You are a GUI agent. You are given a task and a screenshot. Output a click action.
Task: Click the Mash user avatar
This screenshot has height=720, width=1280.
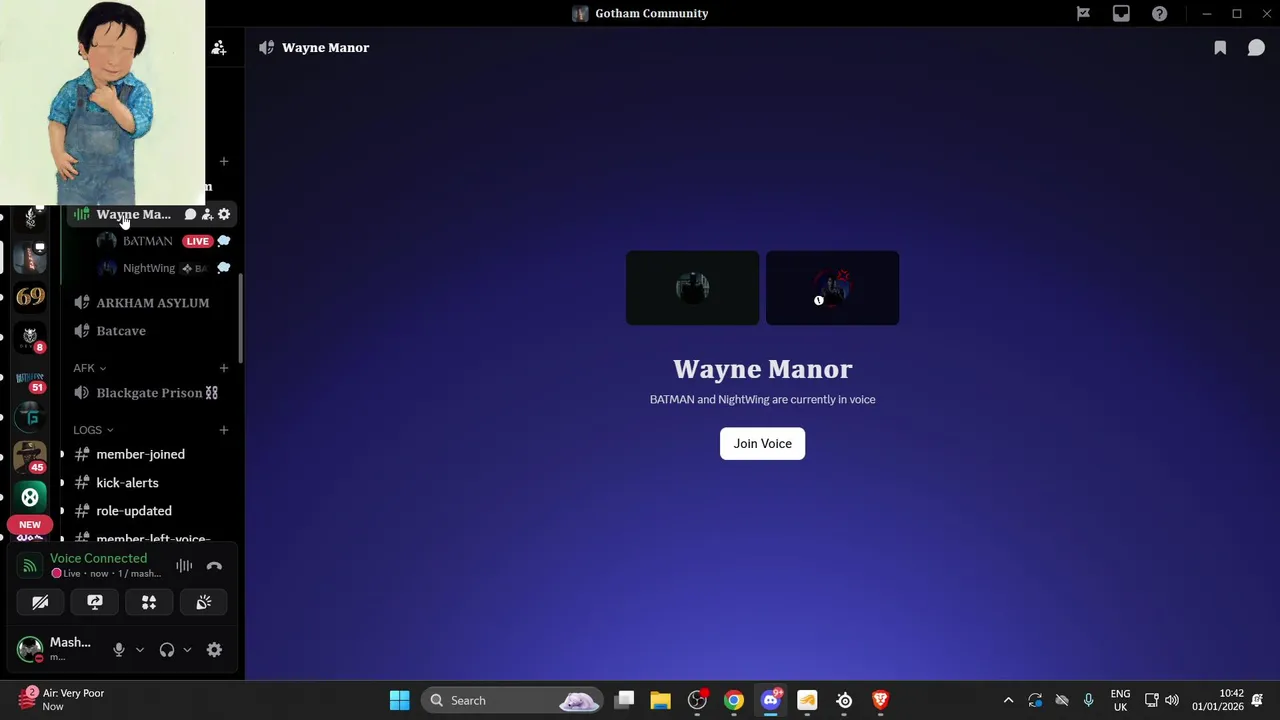coord(30,650)
